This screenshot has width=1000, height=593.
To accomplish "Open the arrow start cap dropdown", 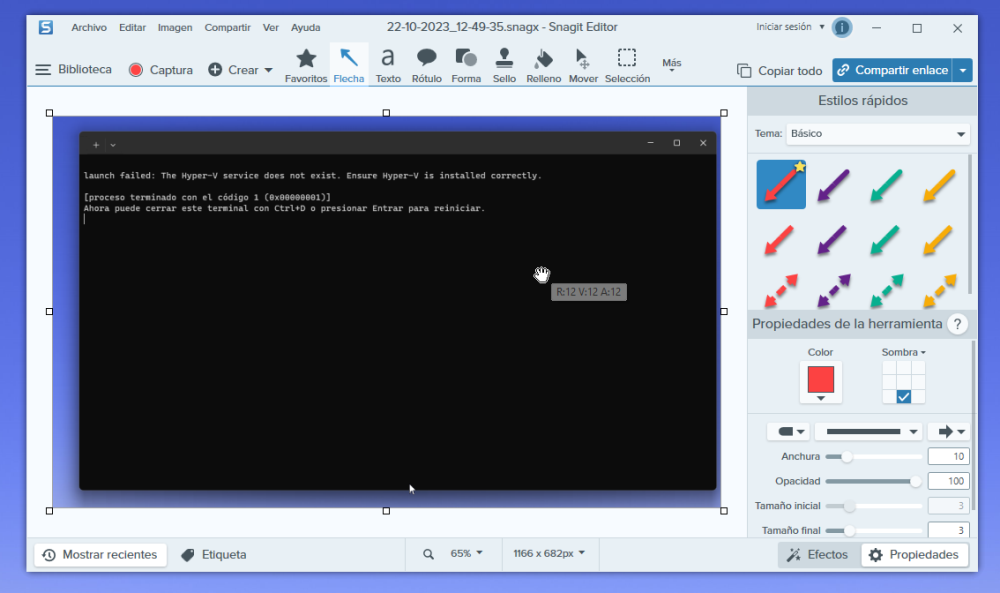I will [x=788, y=432].
